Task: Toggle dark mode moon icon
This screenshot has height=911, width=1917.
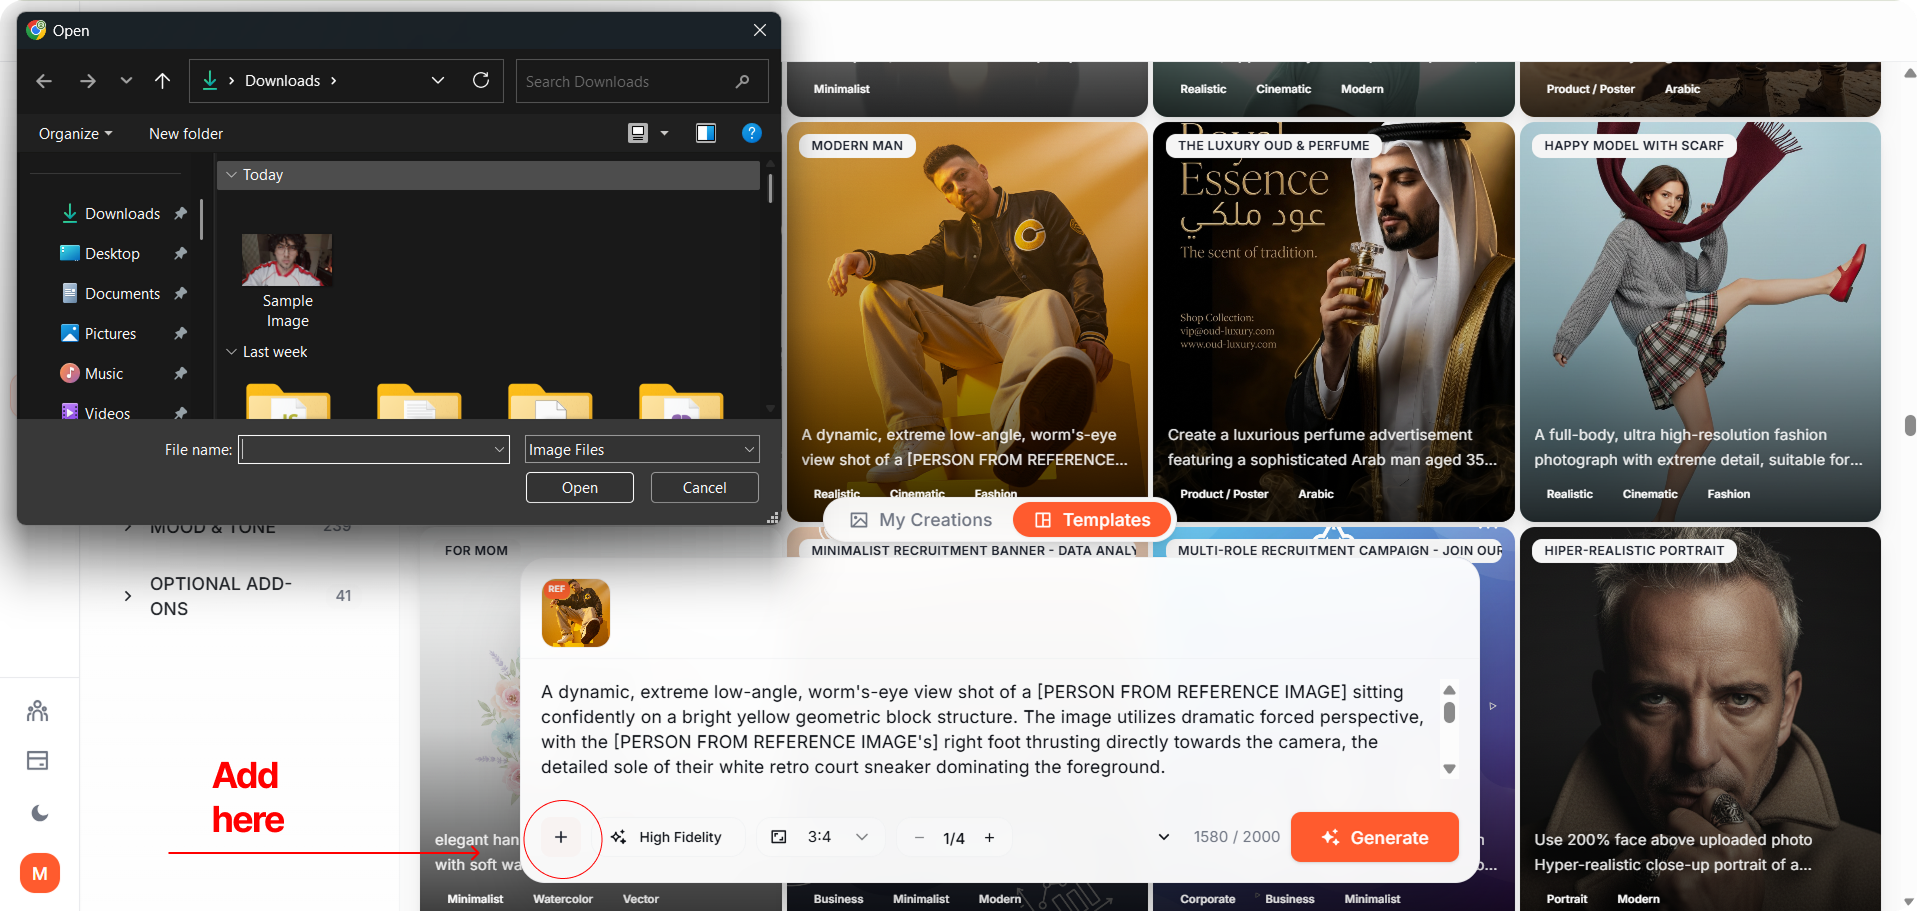Action: tap(39, 814)
